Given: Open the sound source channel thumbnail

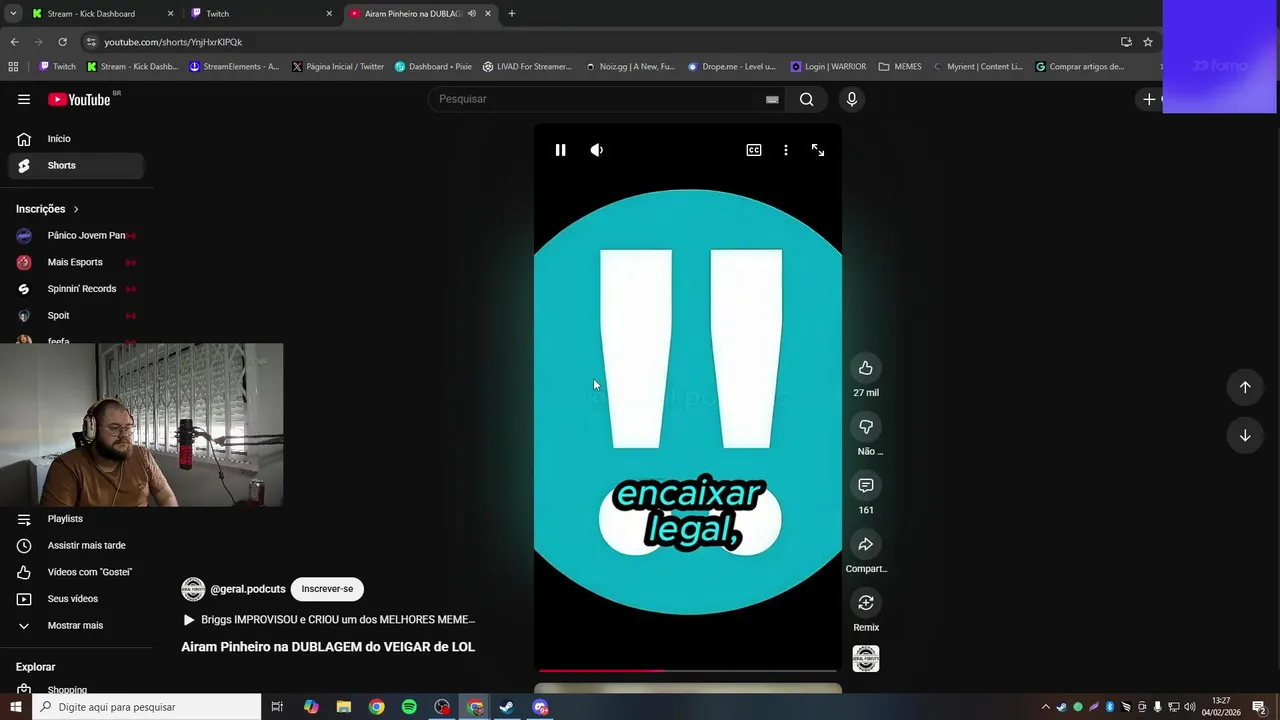Looking at the screenshot, I should [x=866, y=659].
